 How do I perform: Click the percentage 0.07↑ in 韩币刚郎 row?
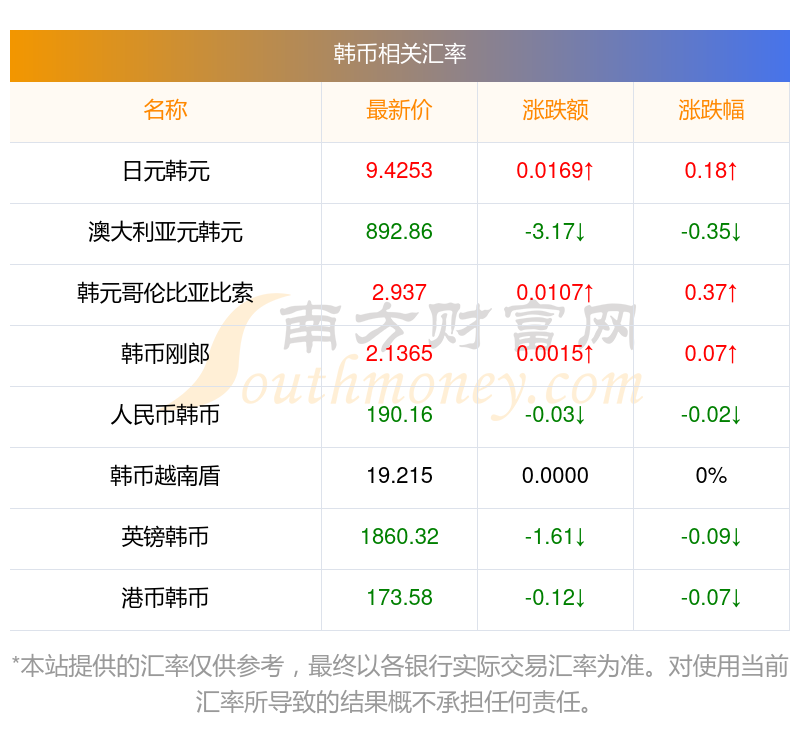click(711, 354)
